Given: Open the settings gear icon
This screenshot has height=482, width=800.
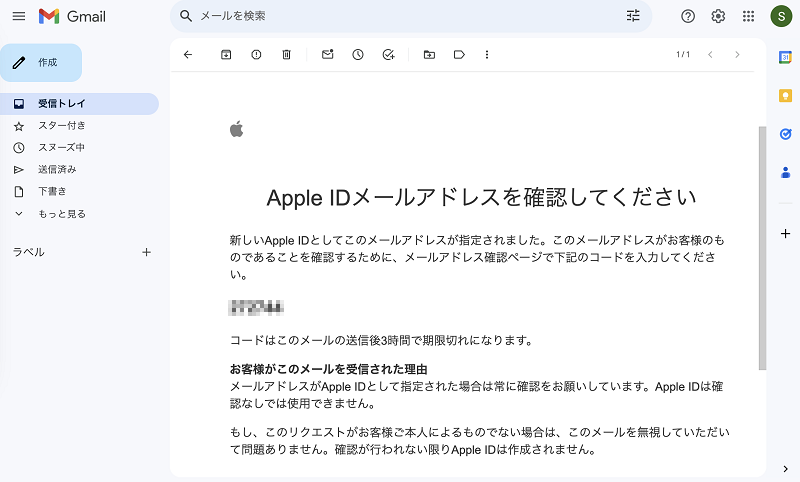Looking at the screenshot, I should [x=718, y=16].
